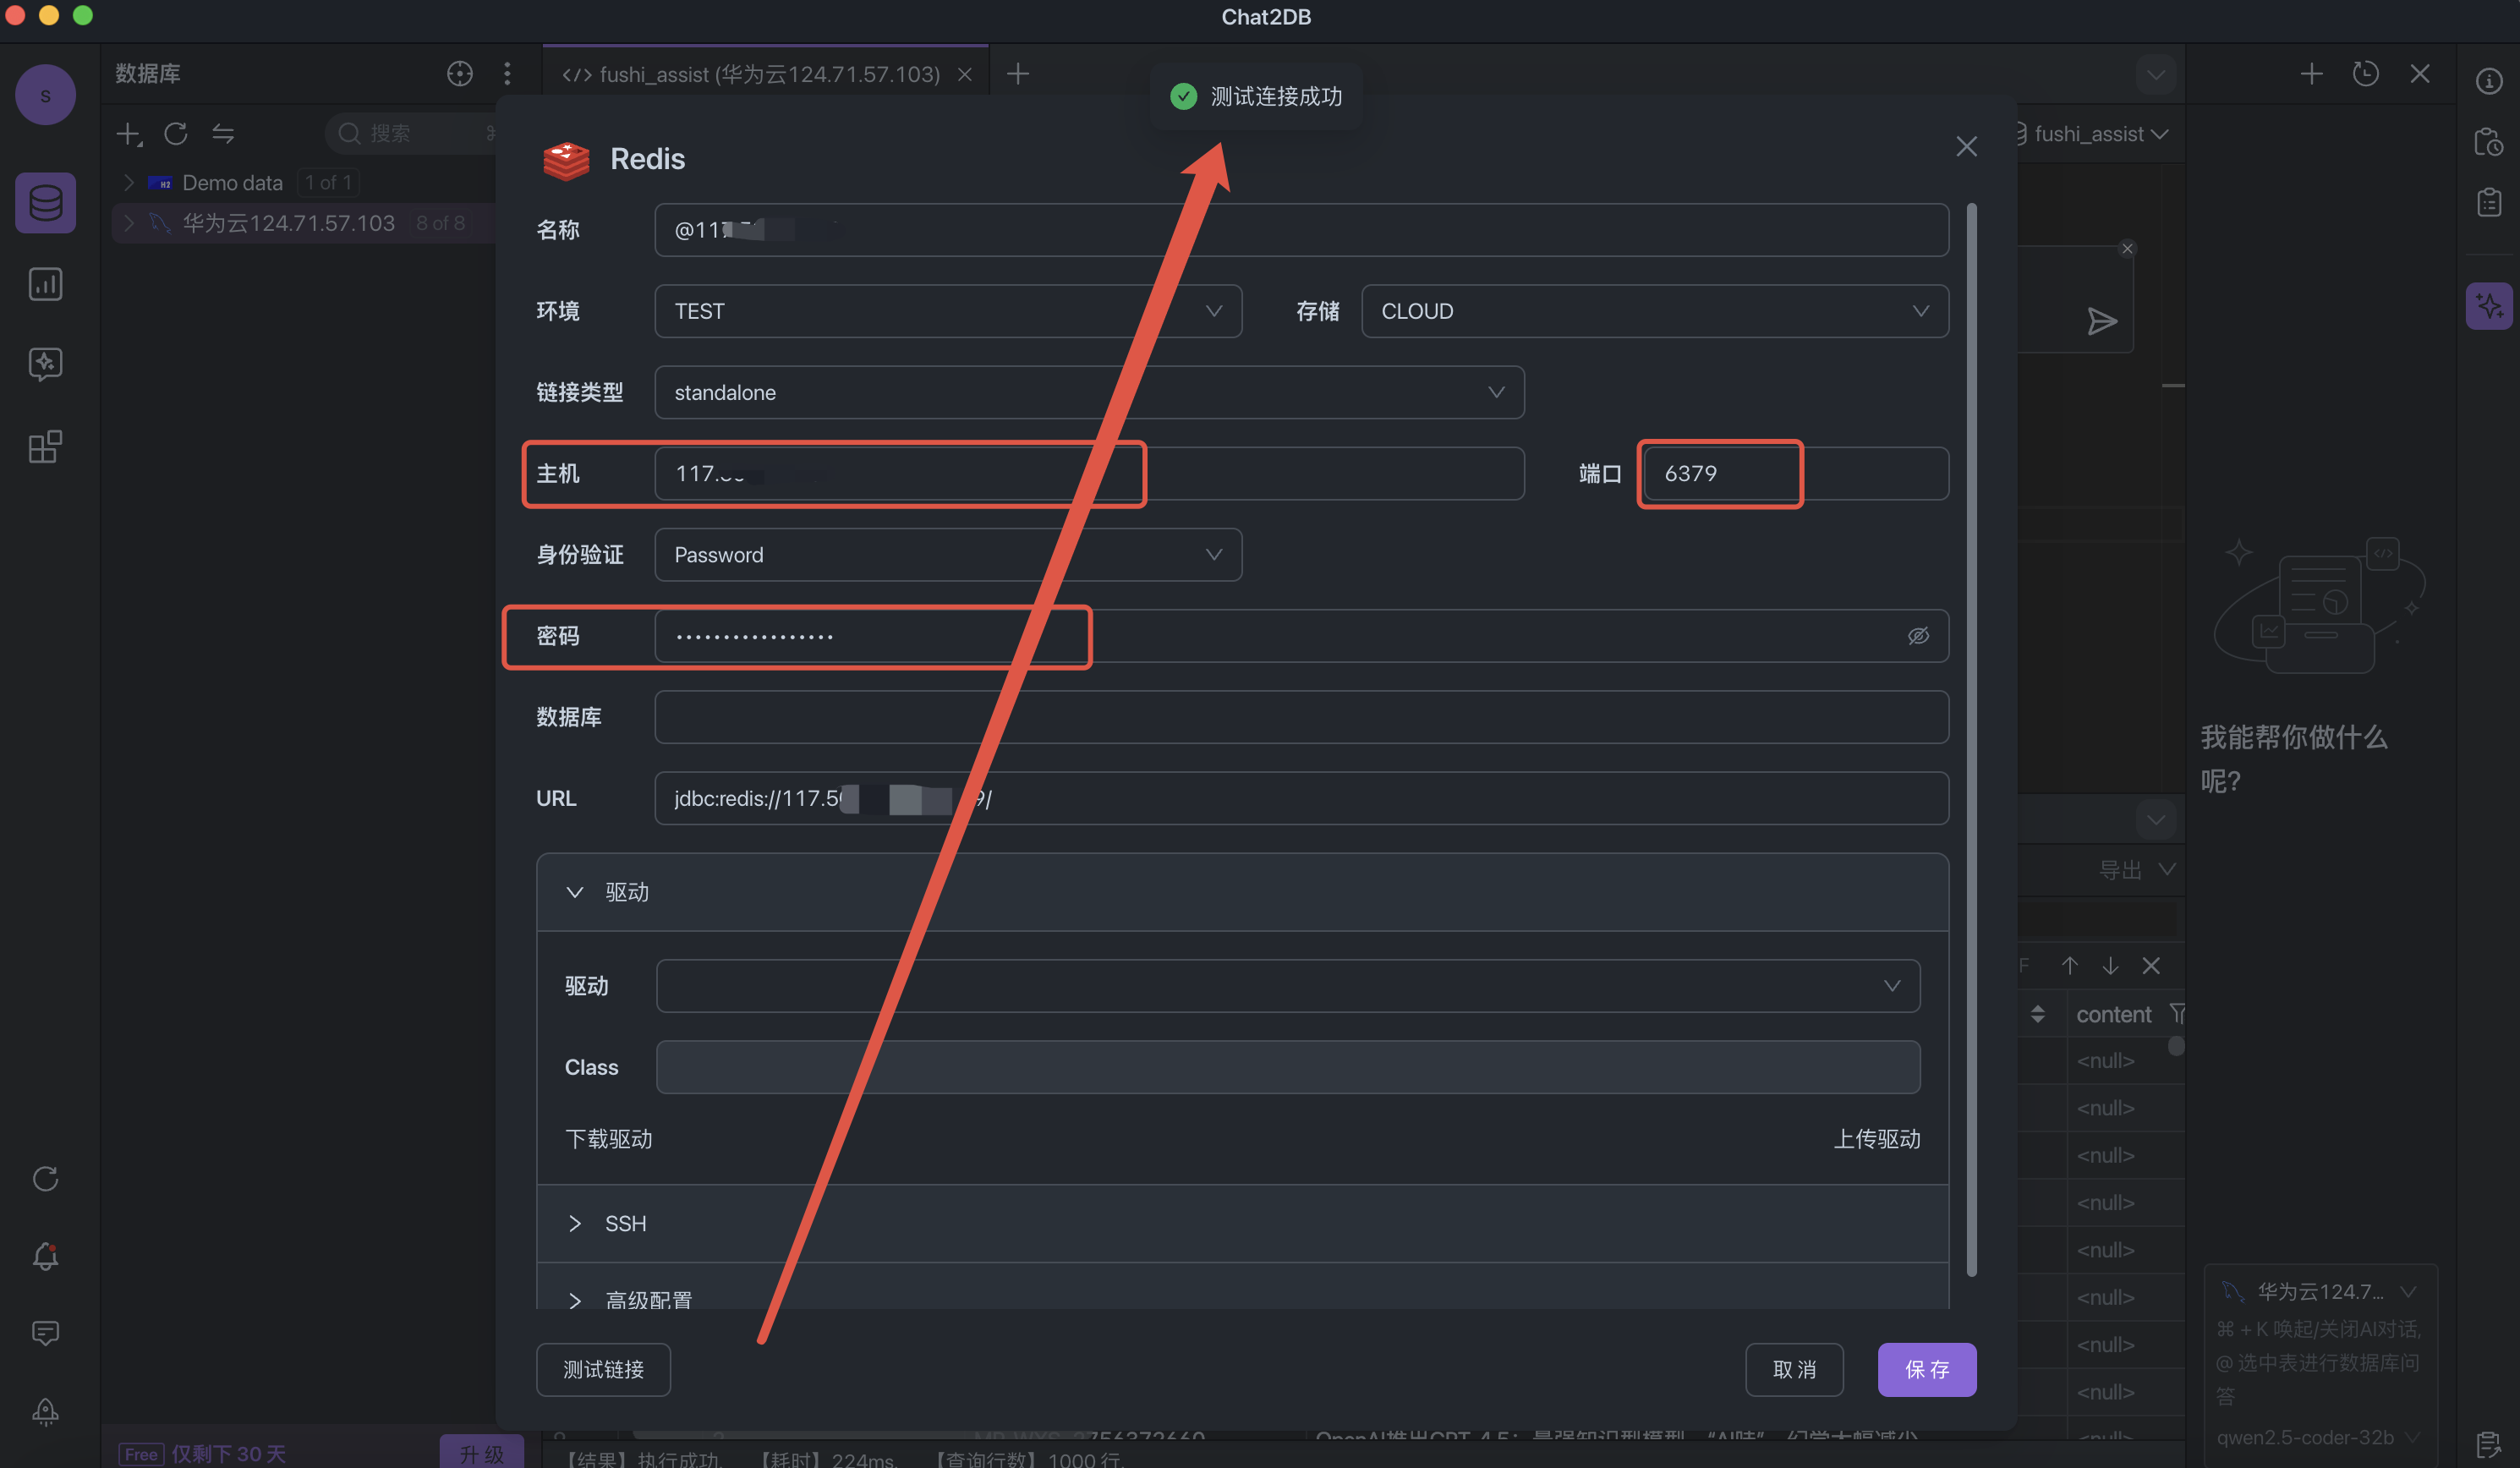The height and width of the screenshot is (1468, 2520).
Task: Open the AI sparkle icon on right bar
Action: (x=2488, y=306)
